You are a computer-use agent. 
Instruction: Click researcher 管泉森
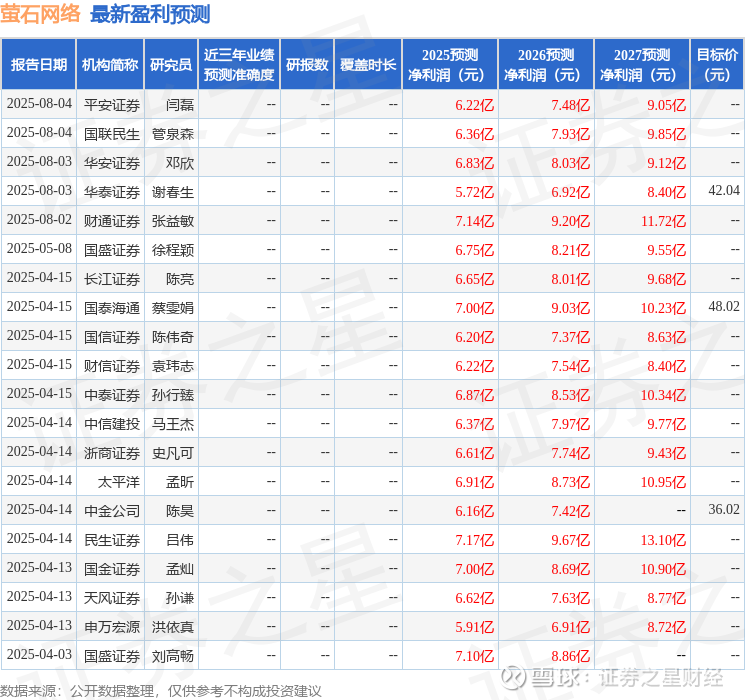point(172,134)
